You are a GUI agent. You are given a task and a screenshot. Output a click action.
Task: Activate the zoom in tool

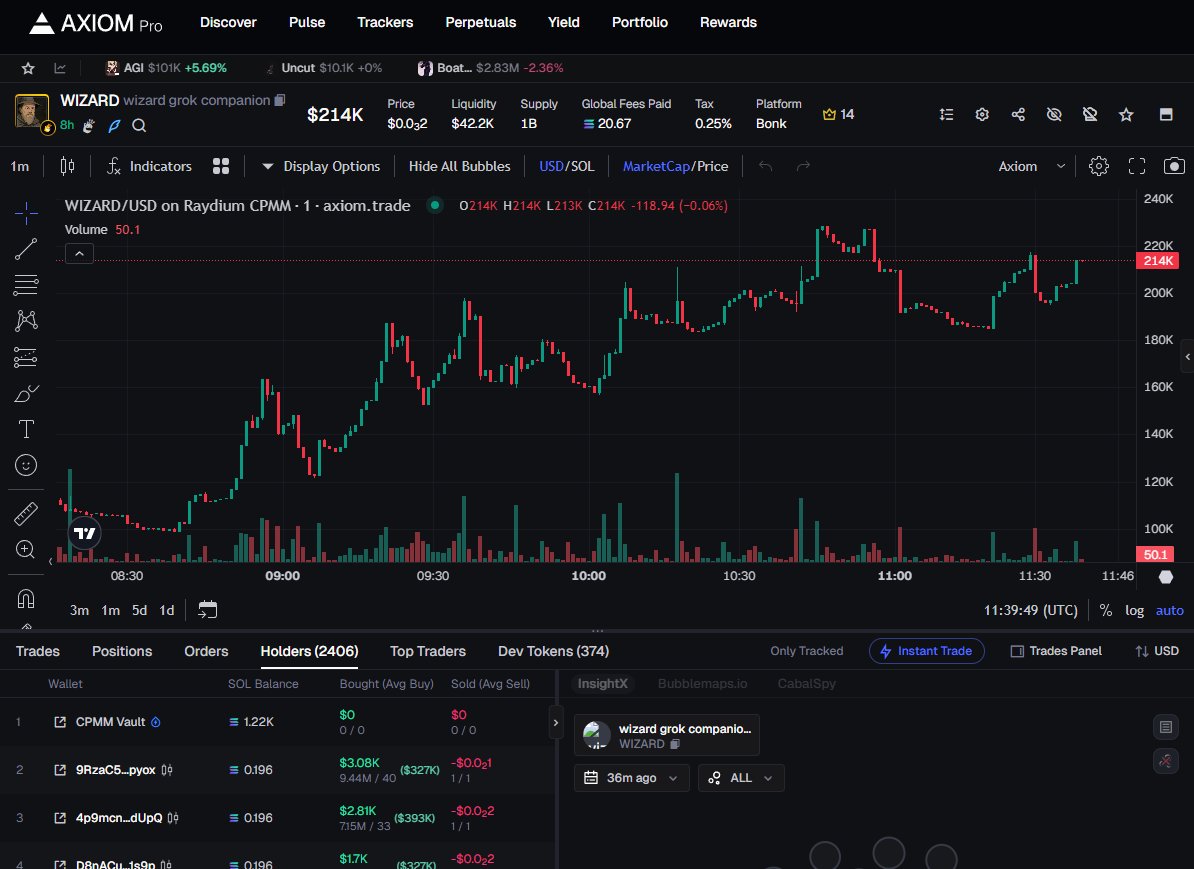pyautogui.click(x=26, y=549)
